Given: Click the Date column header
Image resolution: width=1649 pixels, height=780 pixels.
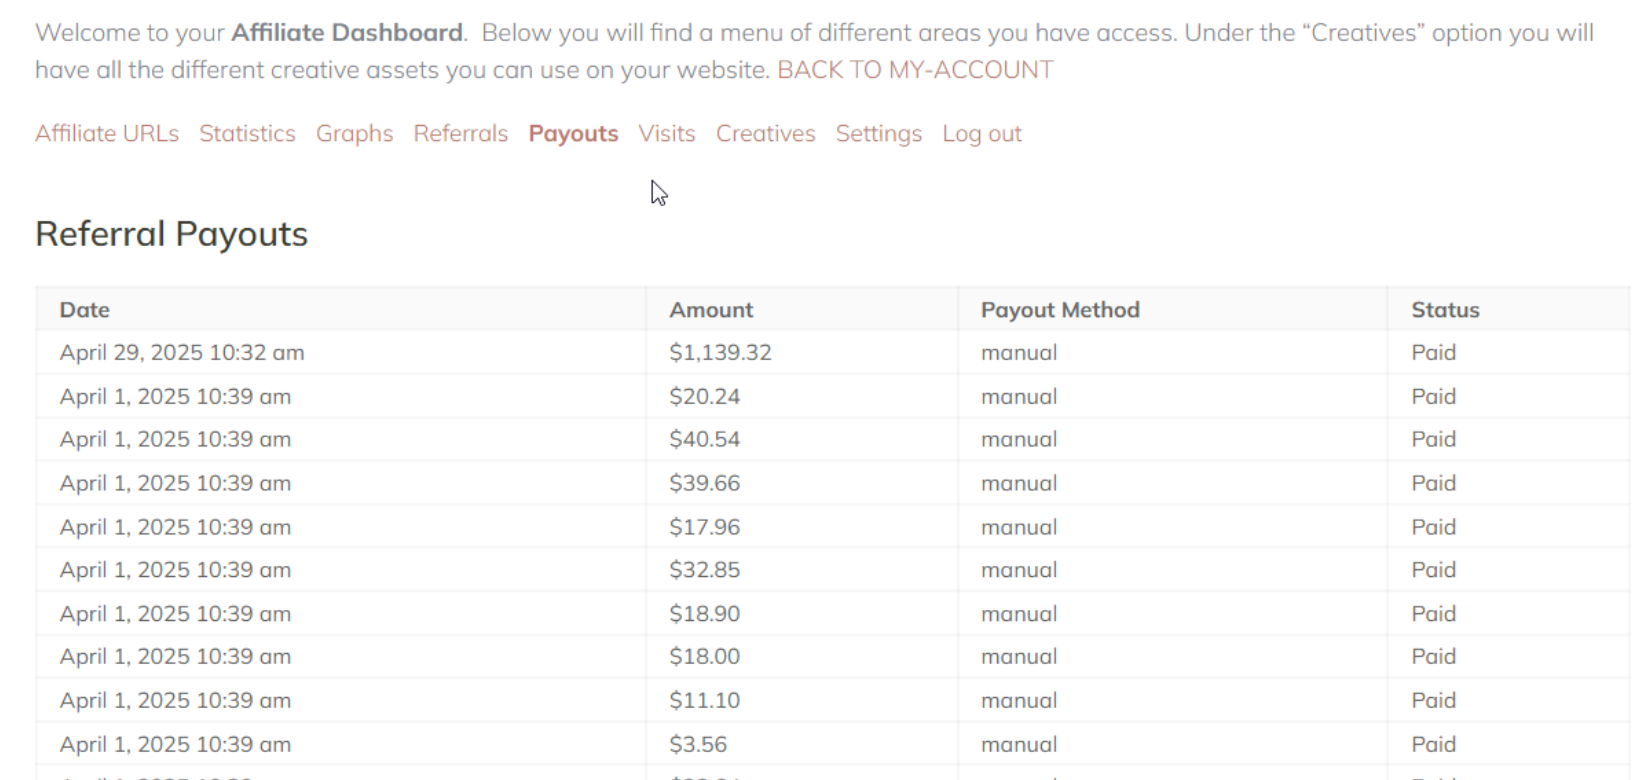Looking at the screenshot, I should tap(84, 310).
